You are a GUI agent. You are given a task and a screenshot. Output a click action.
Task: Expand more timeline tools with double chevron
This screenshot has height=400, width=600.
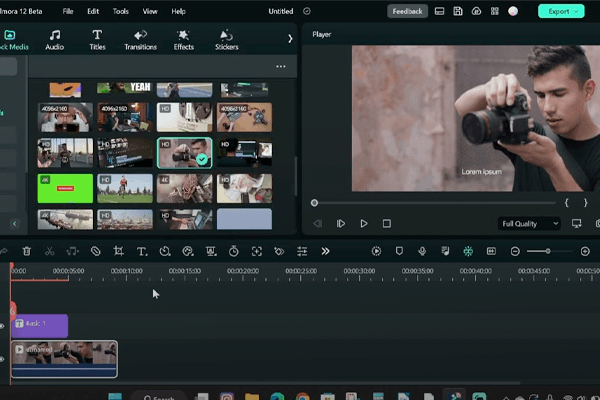tap(325, 251)
